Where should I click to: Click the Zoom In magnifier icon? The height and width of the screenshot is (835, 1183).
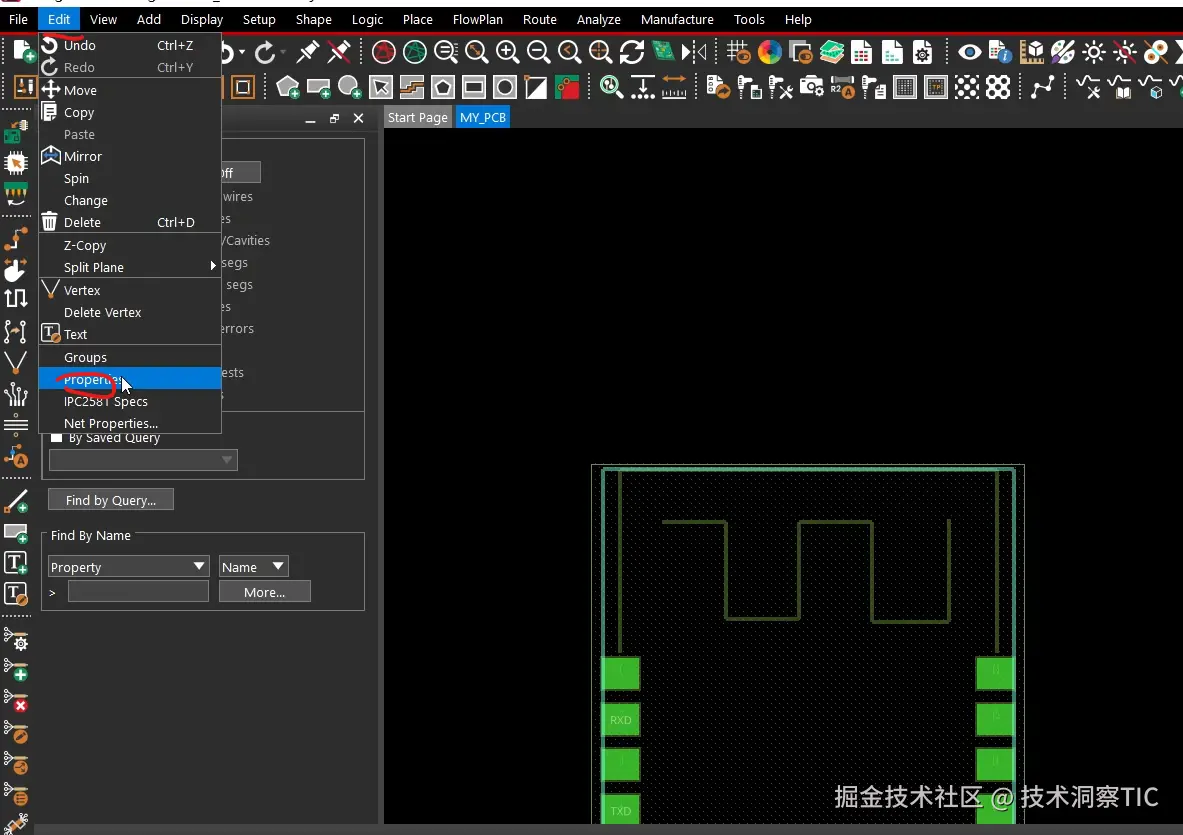coord(507,52)
